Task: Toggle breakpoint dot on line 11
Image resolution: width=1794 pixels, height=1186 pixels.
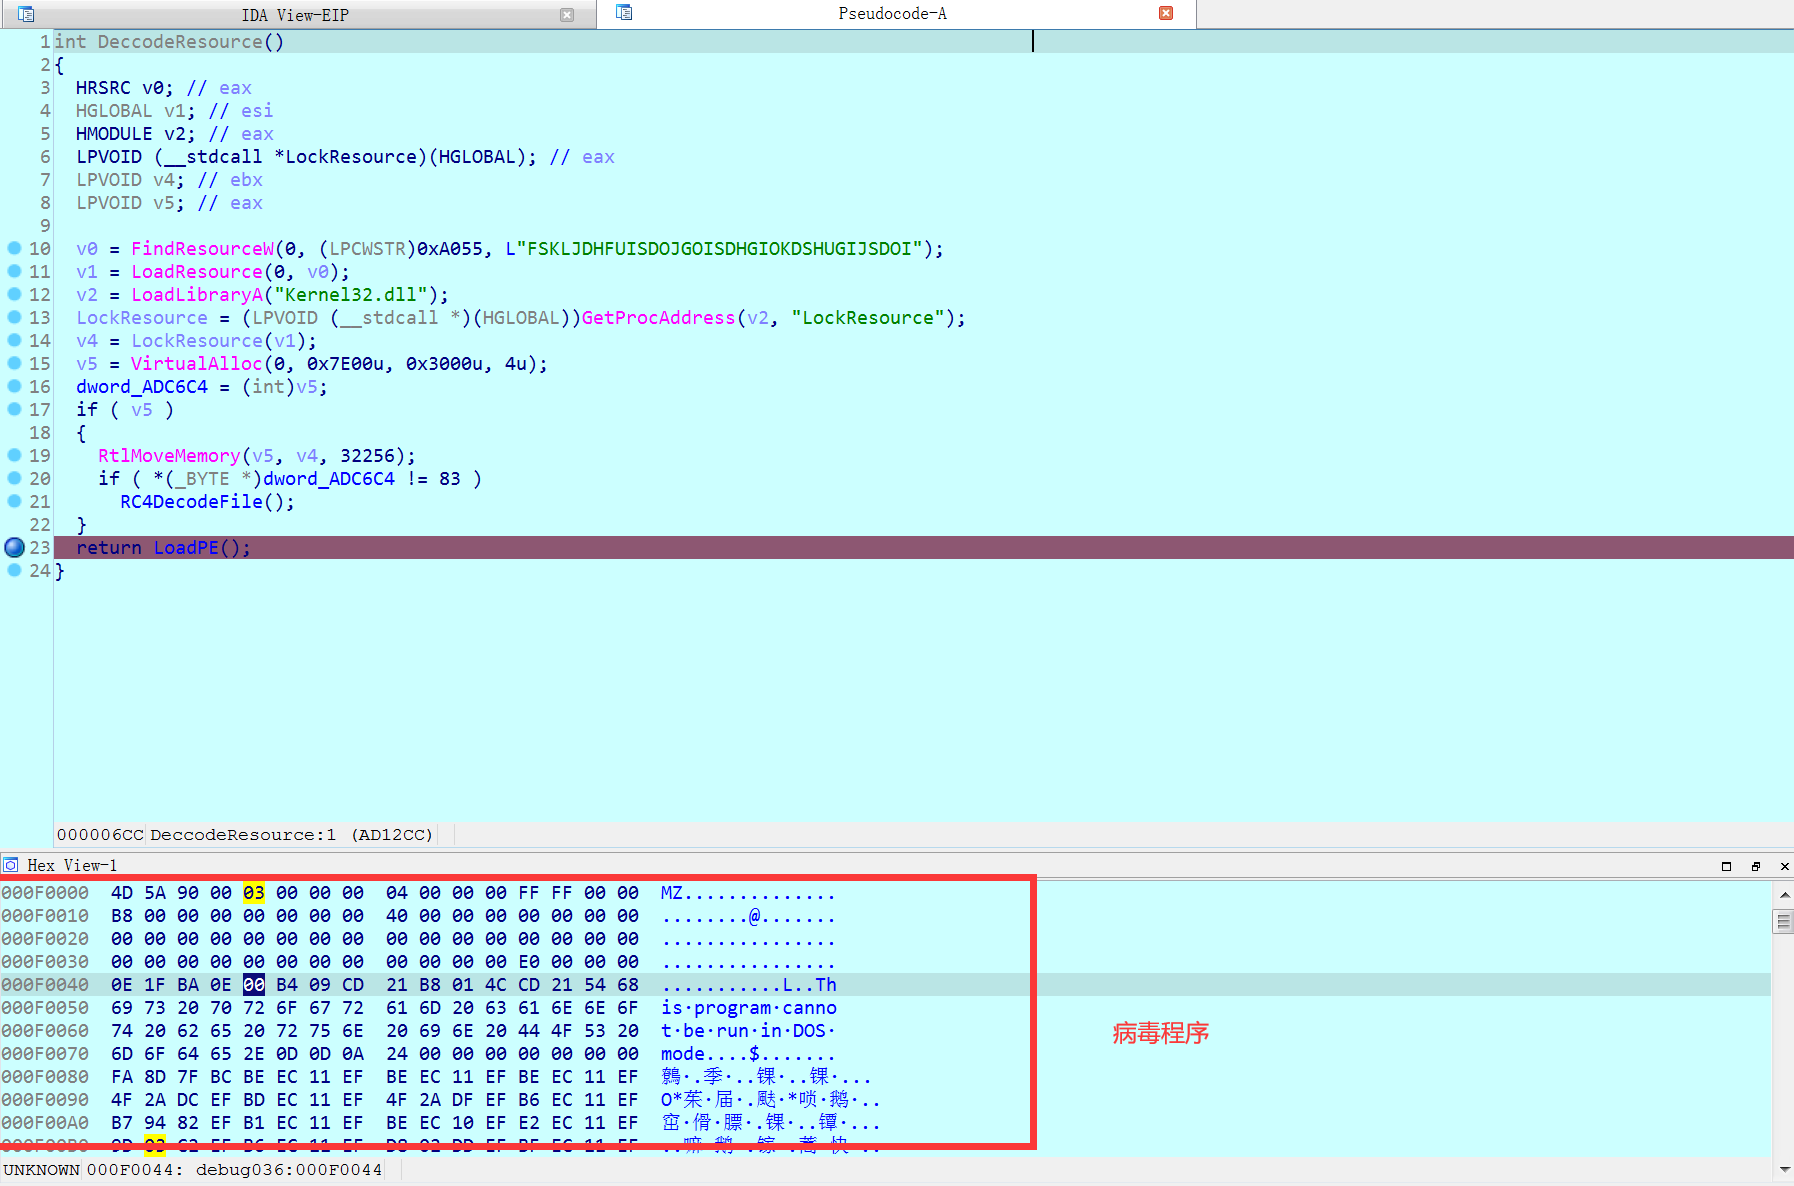Action: pos(14,271)
